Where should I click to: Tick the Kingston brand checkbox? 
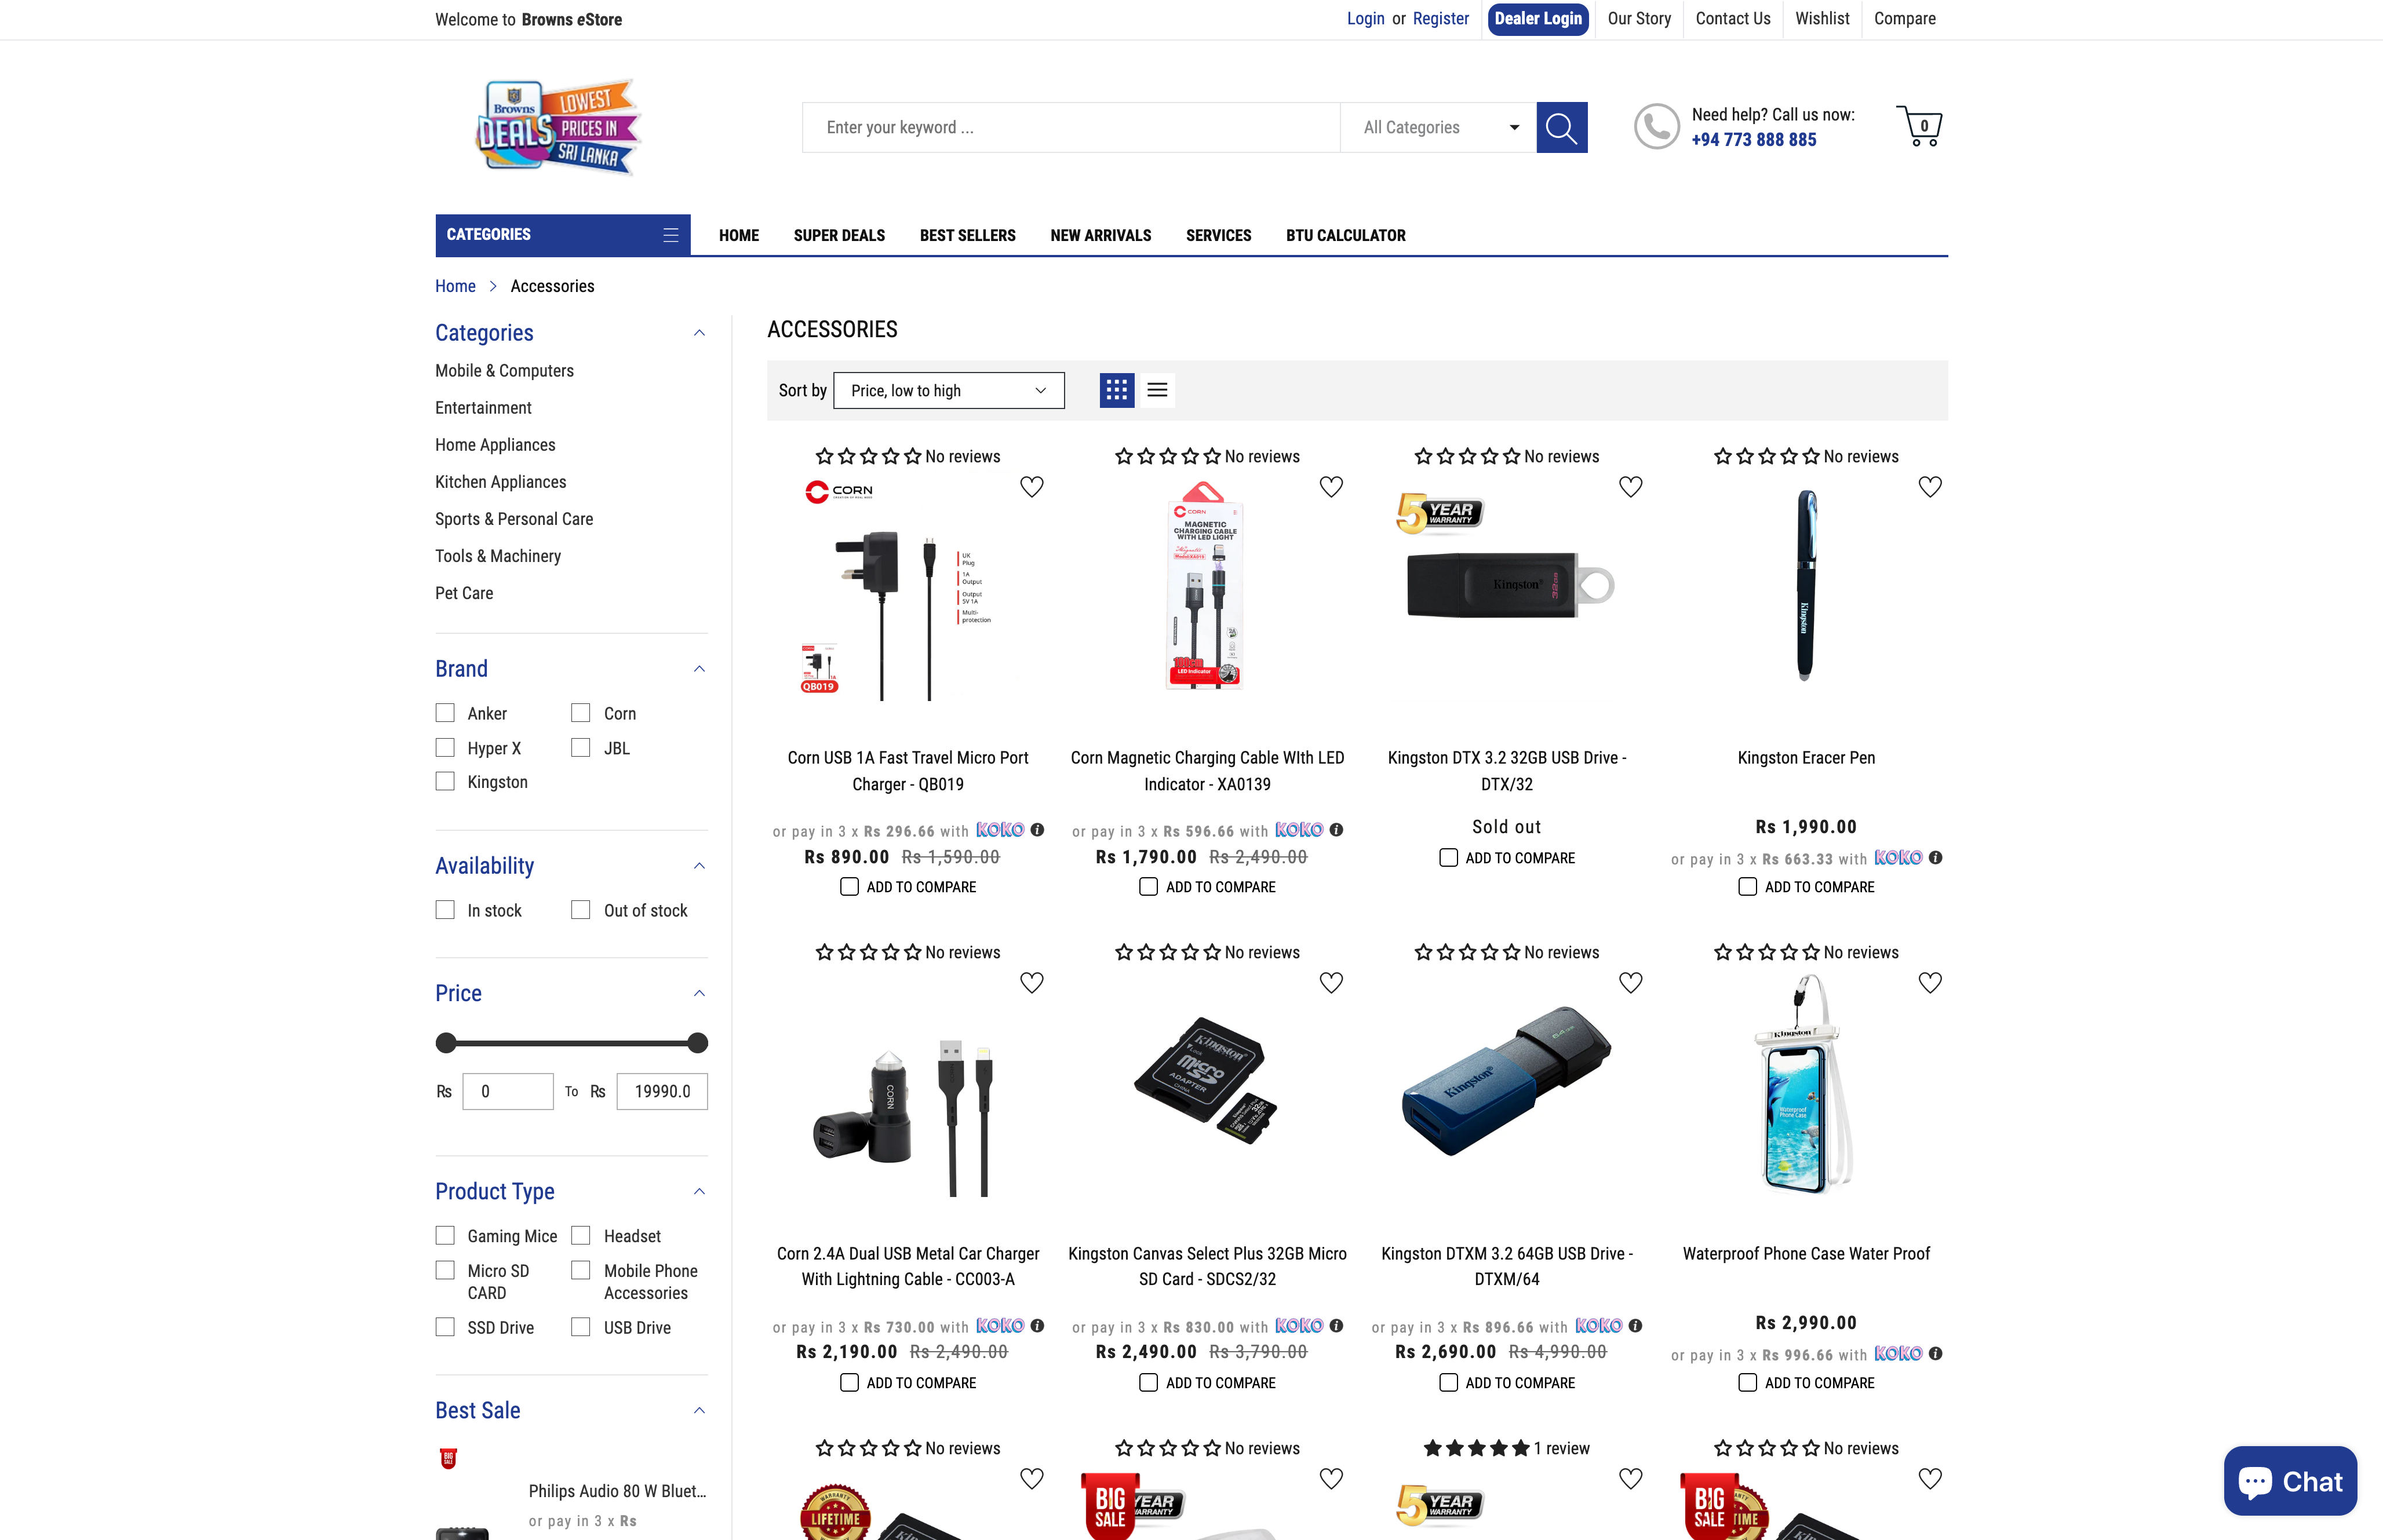pyautogui.click(x=445, y=781)
